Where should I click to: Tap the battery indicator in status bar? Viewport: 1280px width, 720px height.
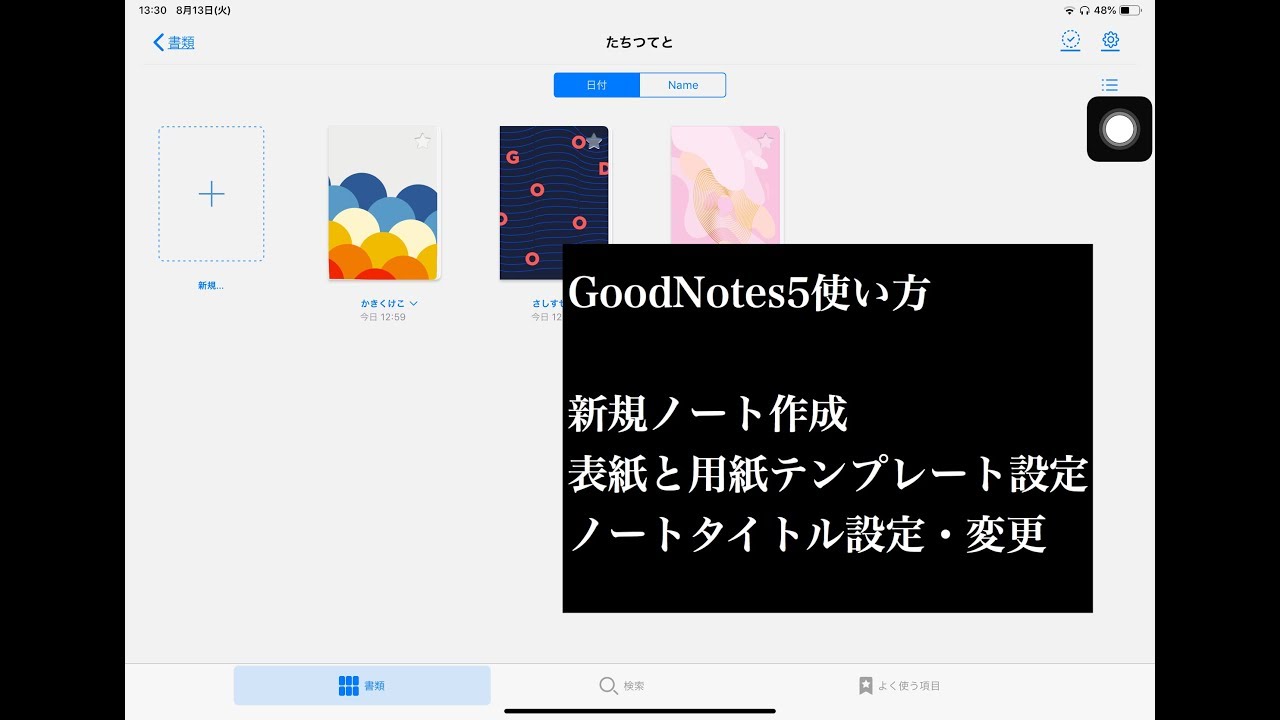1130,10
